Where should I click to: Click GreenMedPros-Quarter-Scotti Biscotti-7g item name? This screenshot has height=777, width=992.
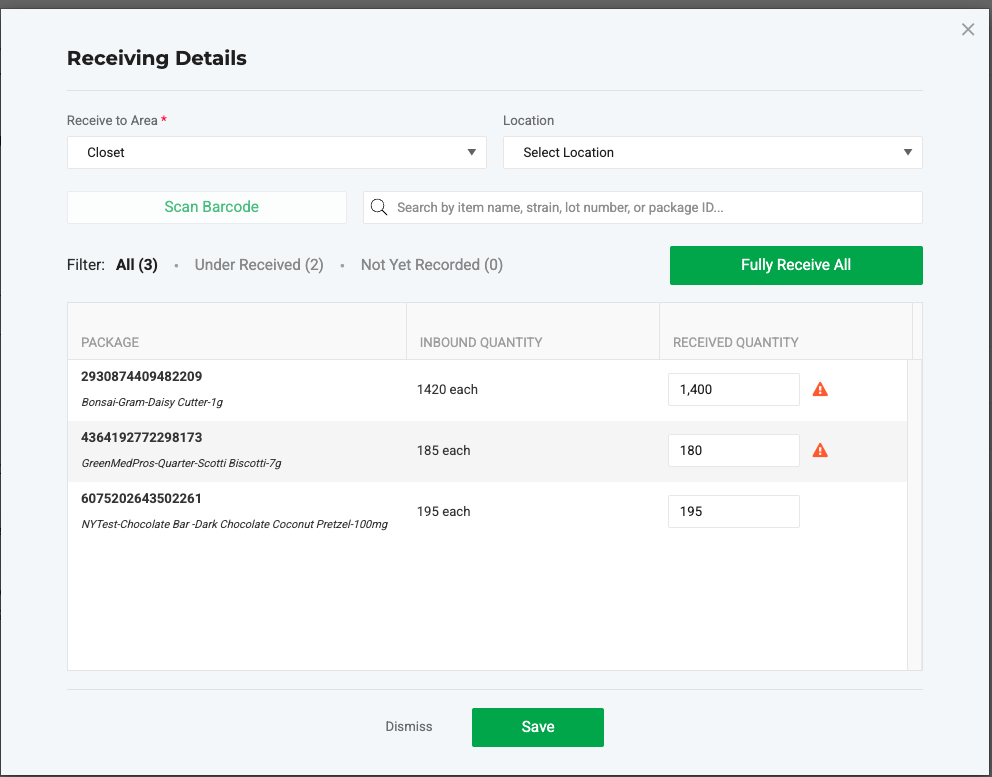(x=182, y=463)
